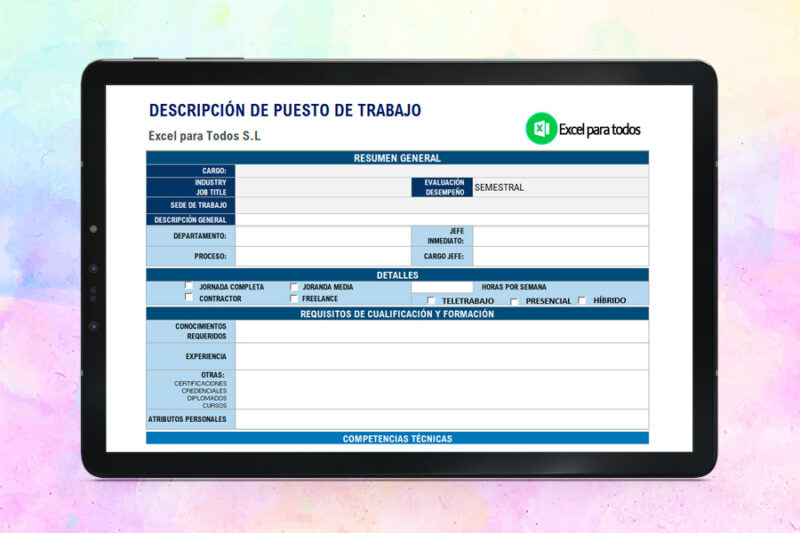The height and width of the screenshot is (533, 800).
Task: Select the DEPARTAMENTO: label cell
Action: tap(191, 236)
